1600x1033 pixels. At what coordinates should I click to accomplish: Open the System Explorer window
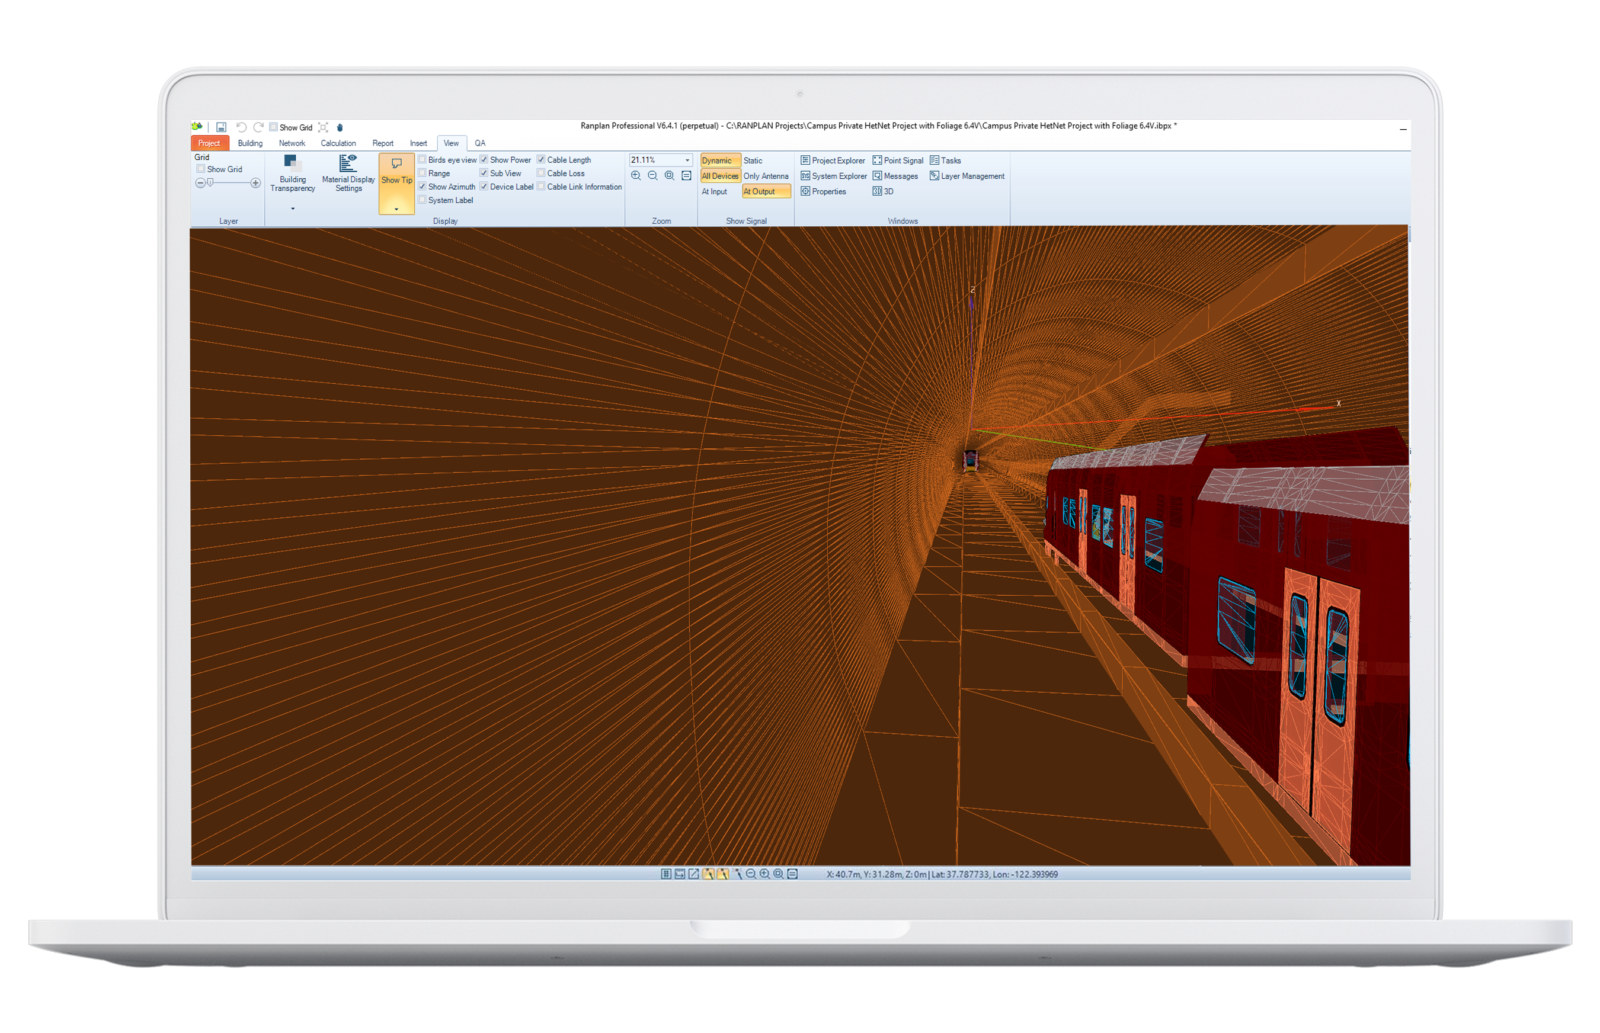coord(834,176)
